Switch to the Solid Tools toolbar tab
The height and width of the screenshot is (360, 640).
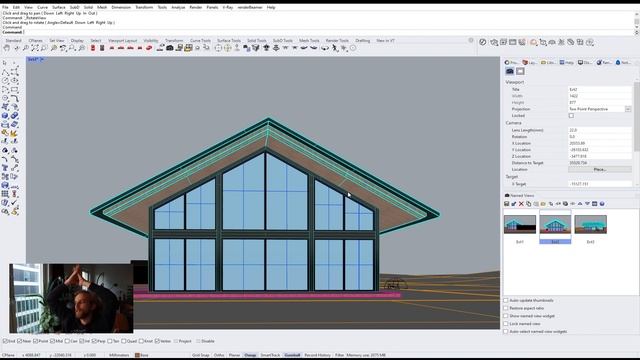click(x=256, y=41)
